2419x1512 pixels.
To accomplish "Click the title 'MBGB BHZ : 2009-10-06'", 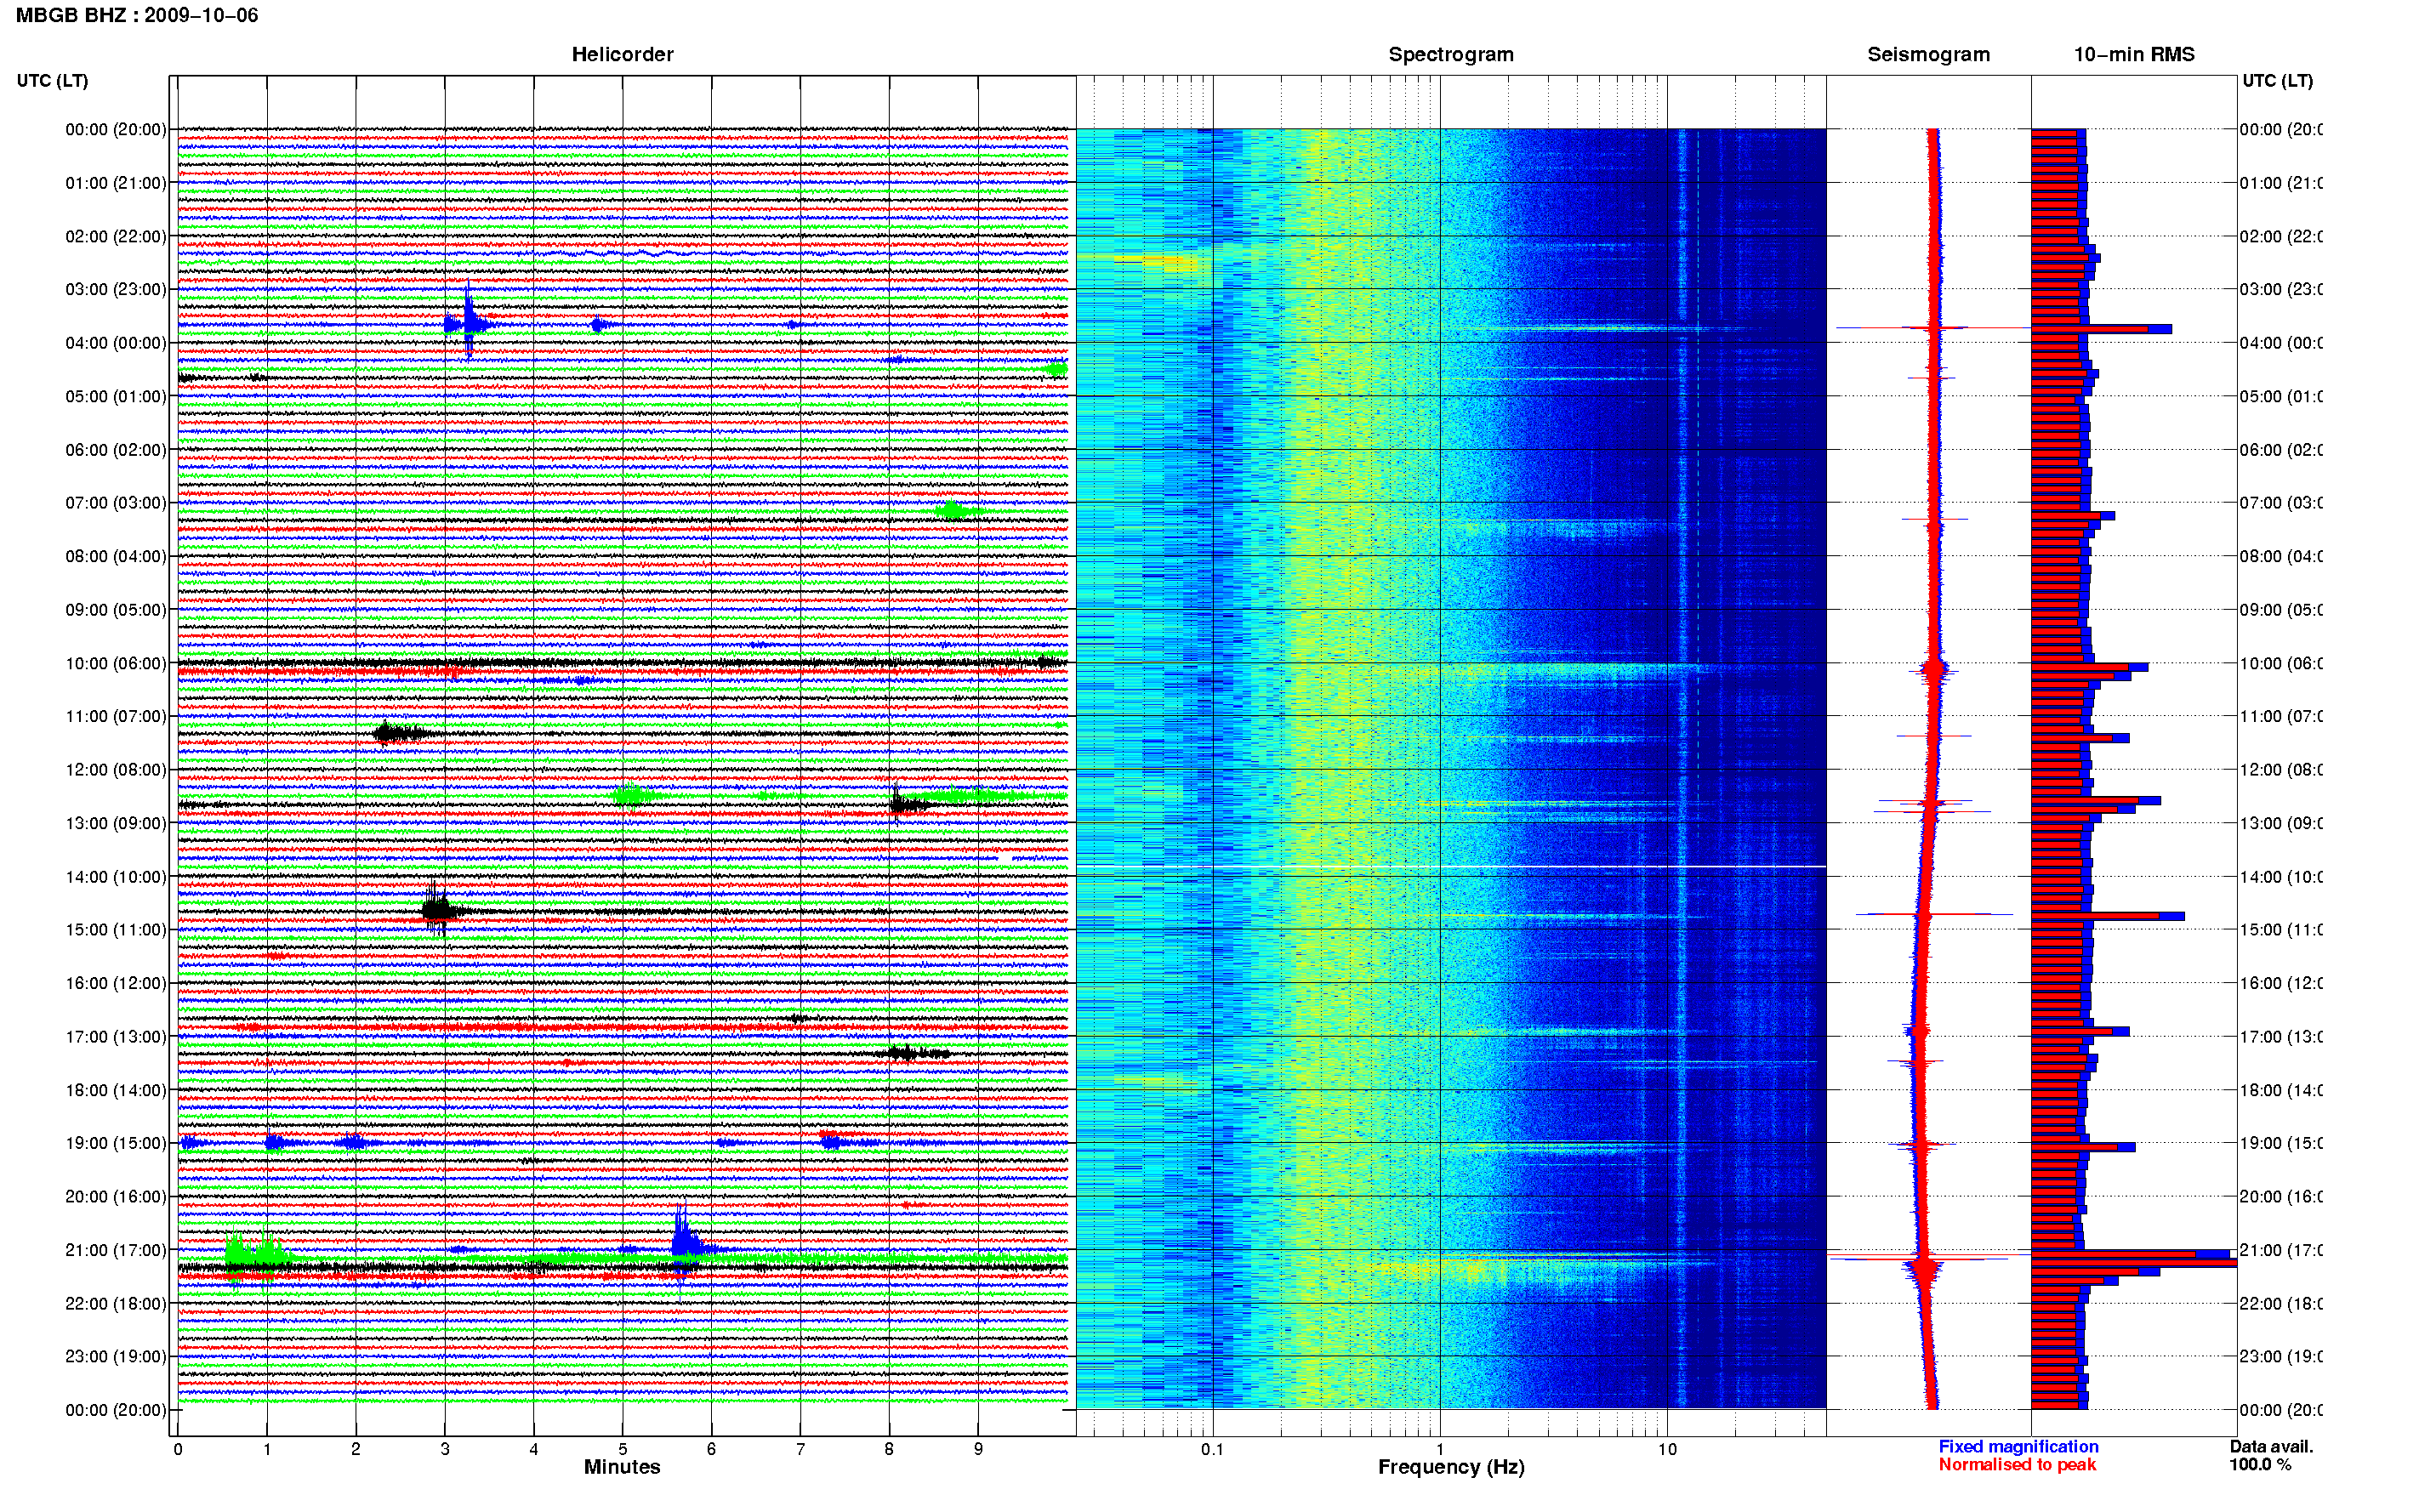I will (137, 15).
